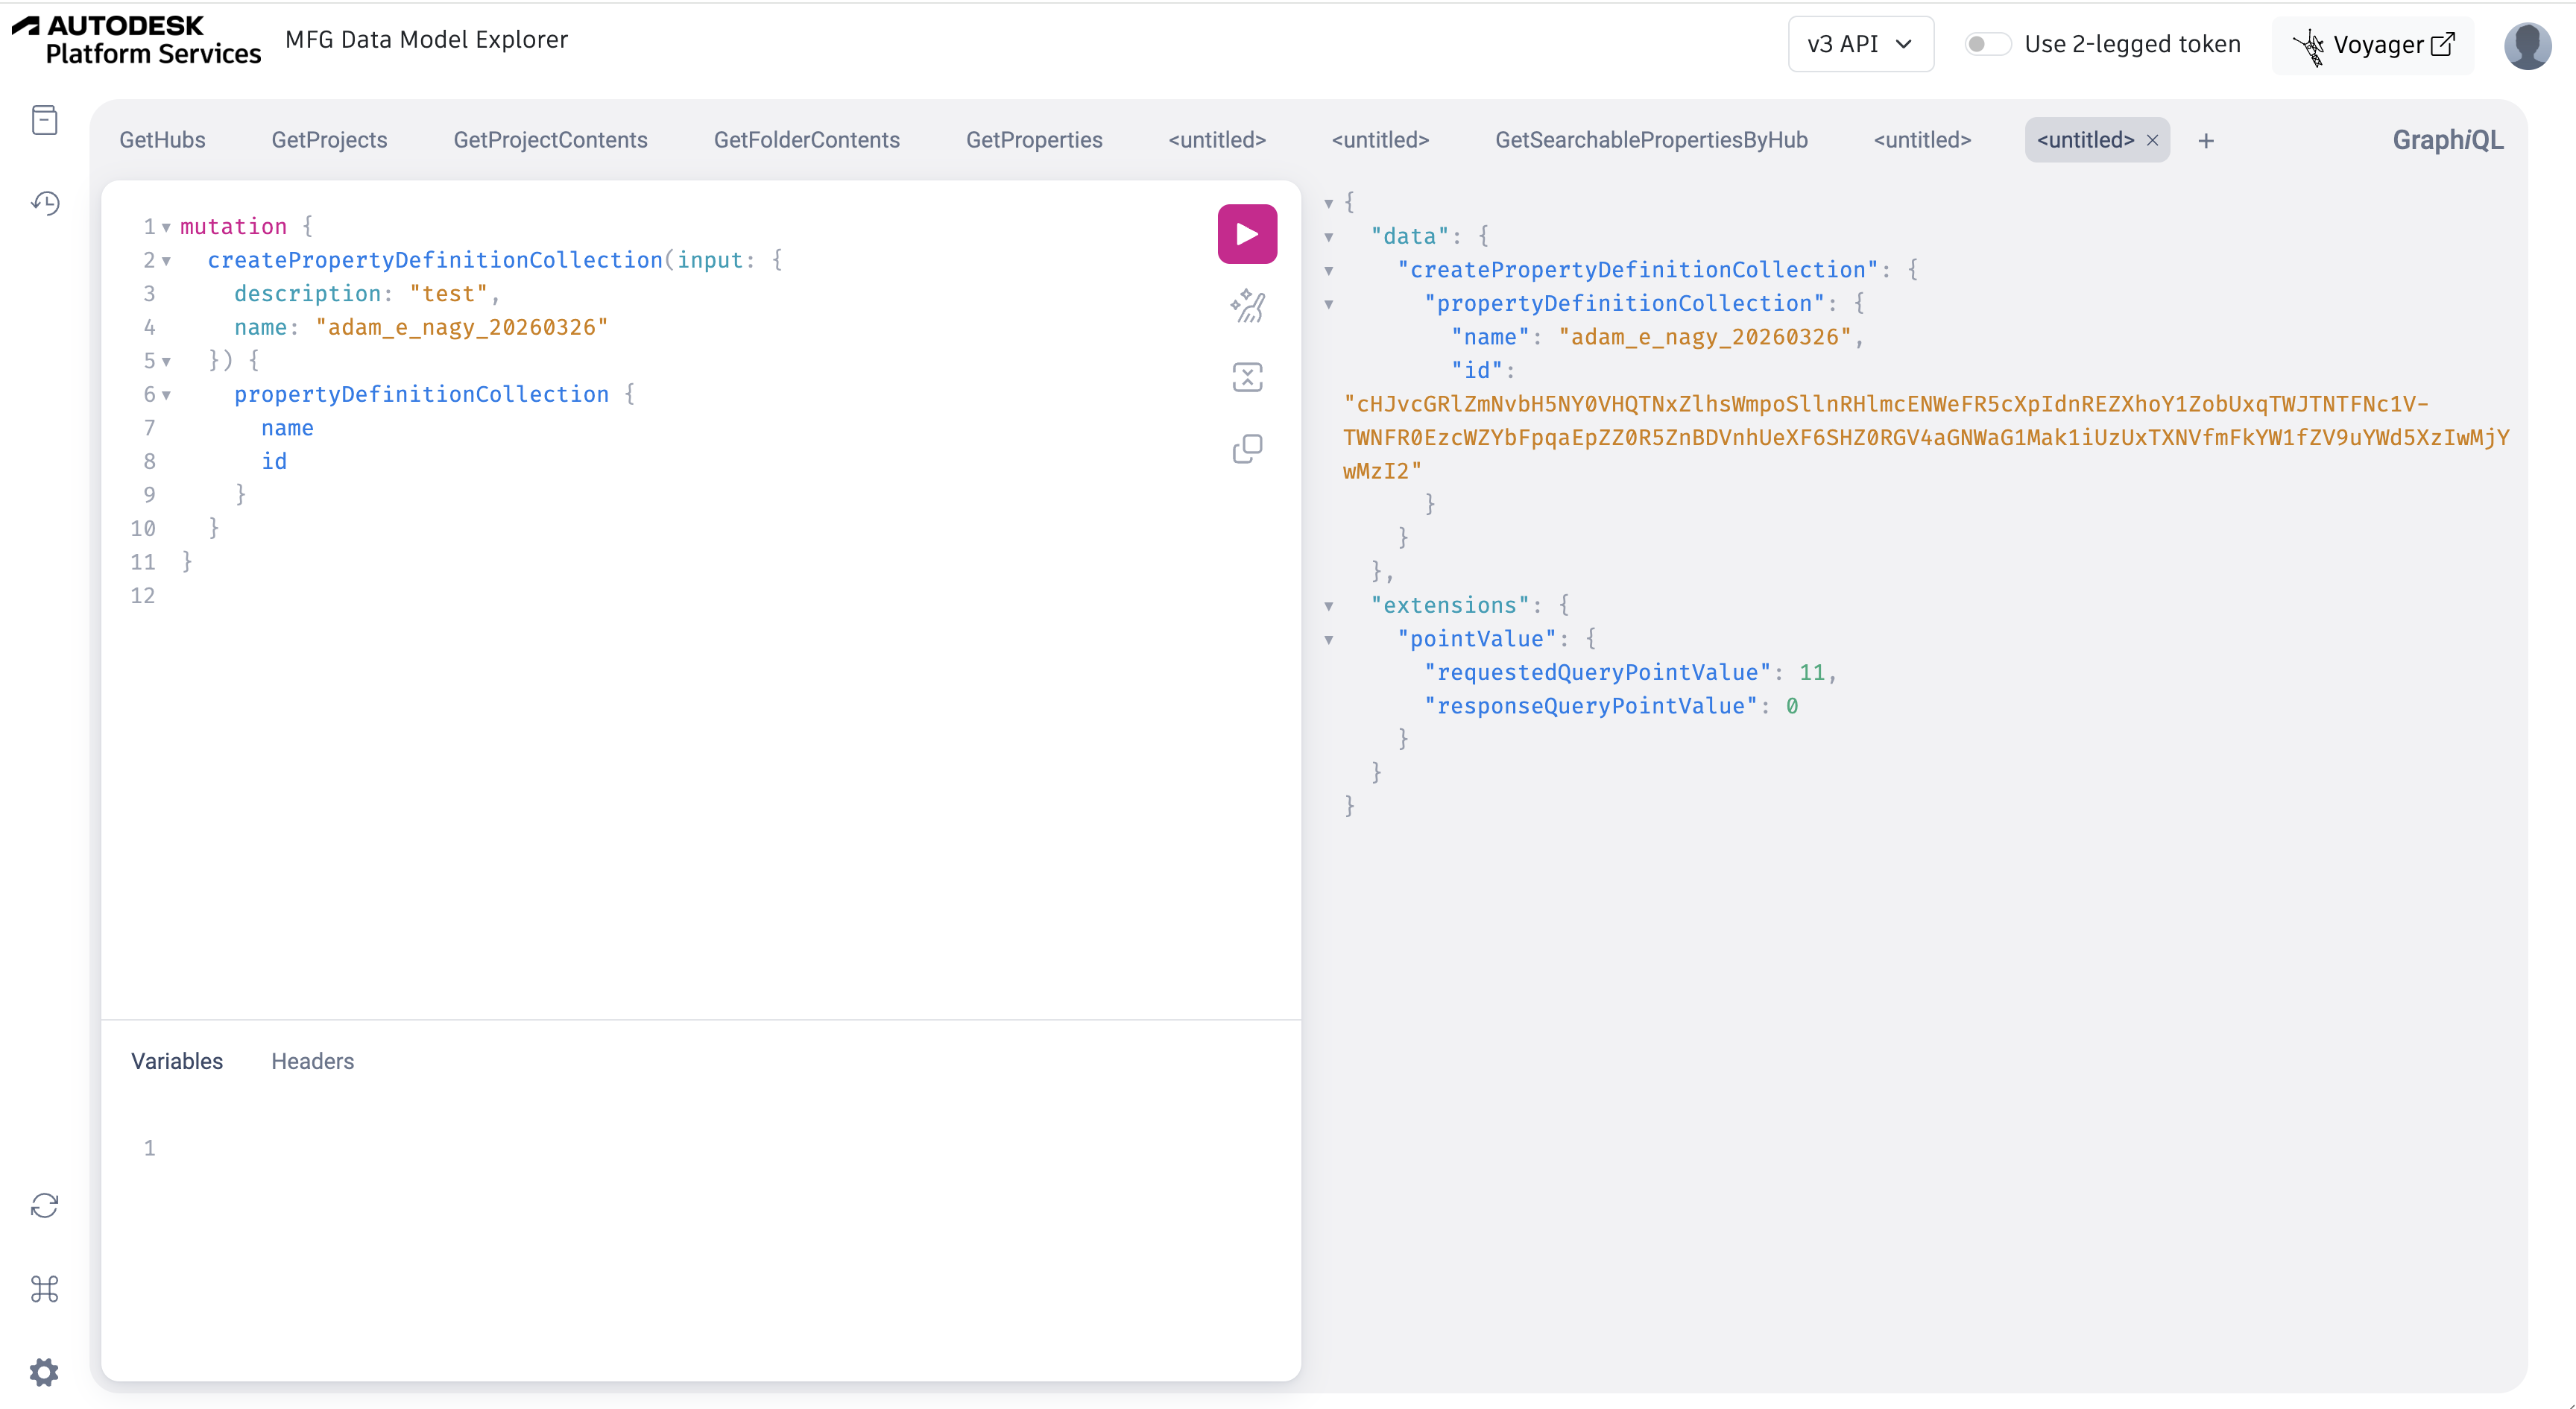Image resolution: width=2576 pixels, height=1409 pixels.
Task: Execute the mutation with the play button
Action: pos(1246,233)
